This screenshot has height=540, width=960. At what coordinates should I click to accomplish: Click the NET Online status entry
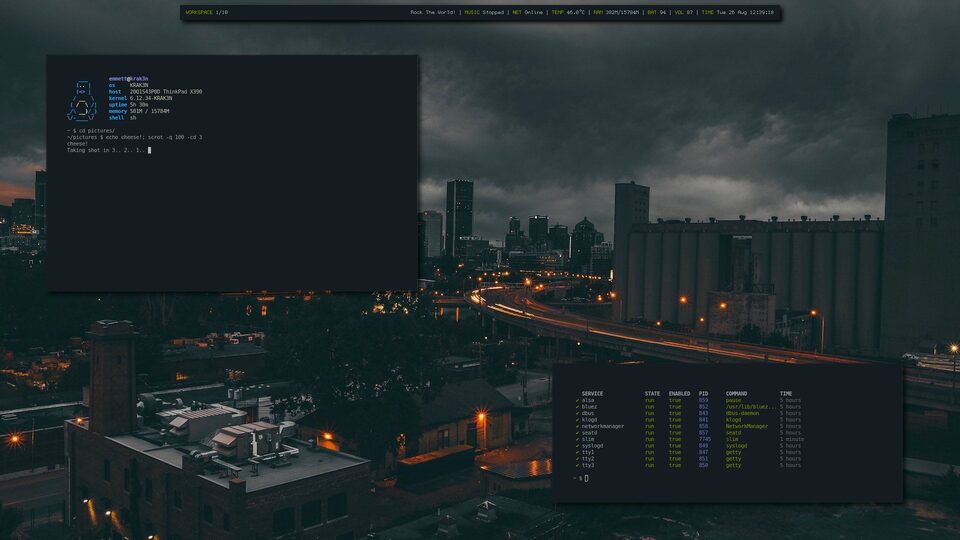point(528,12)
